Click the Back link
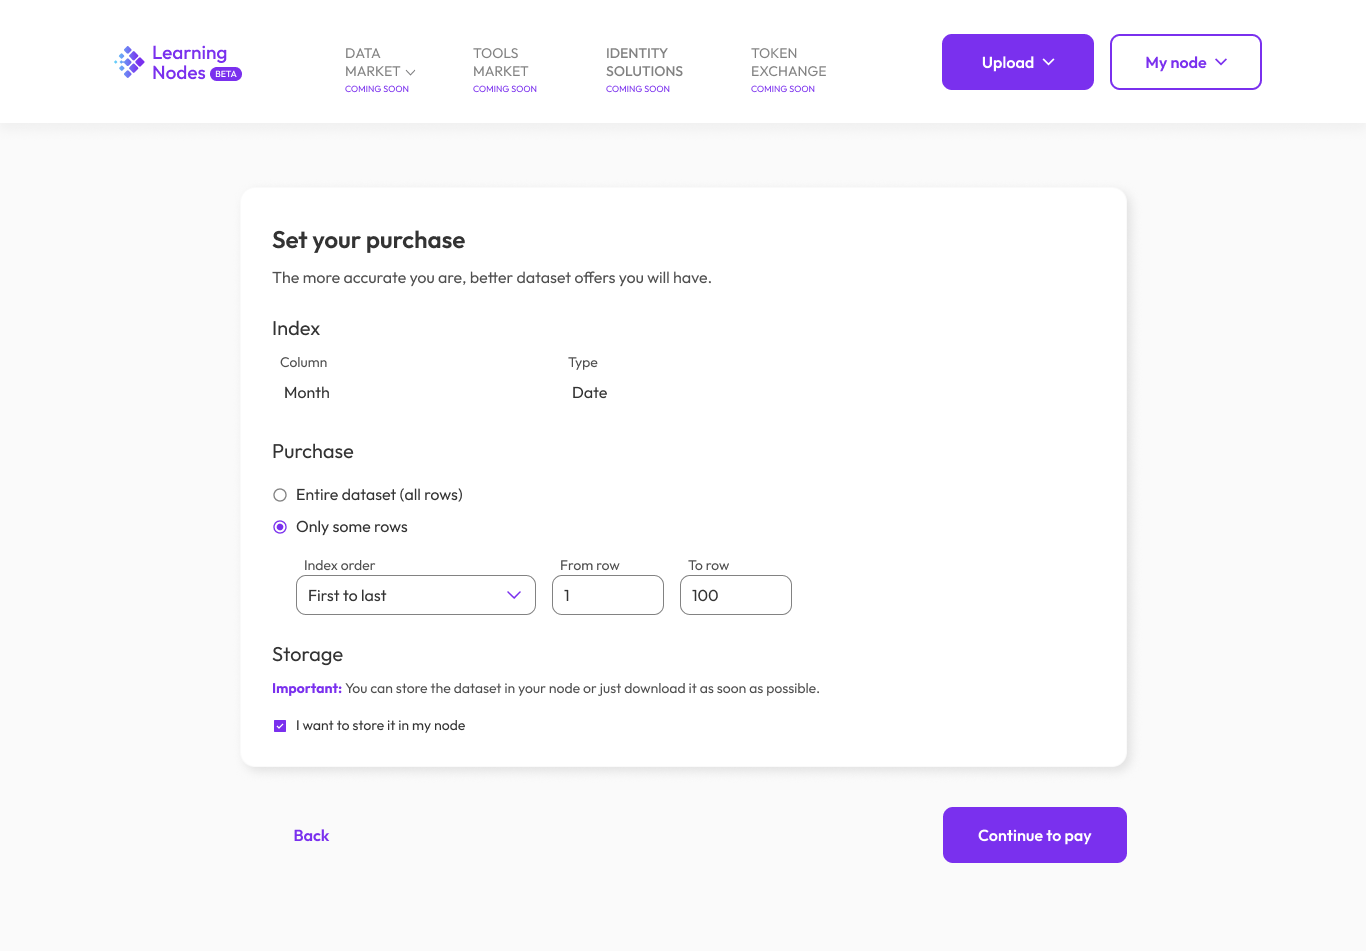1366x951 pixels. point(311,836)
